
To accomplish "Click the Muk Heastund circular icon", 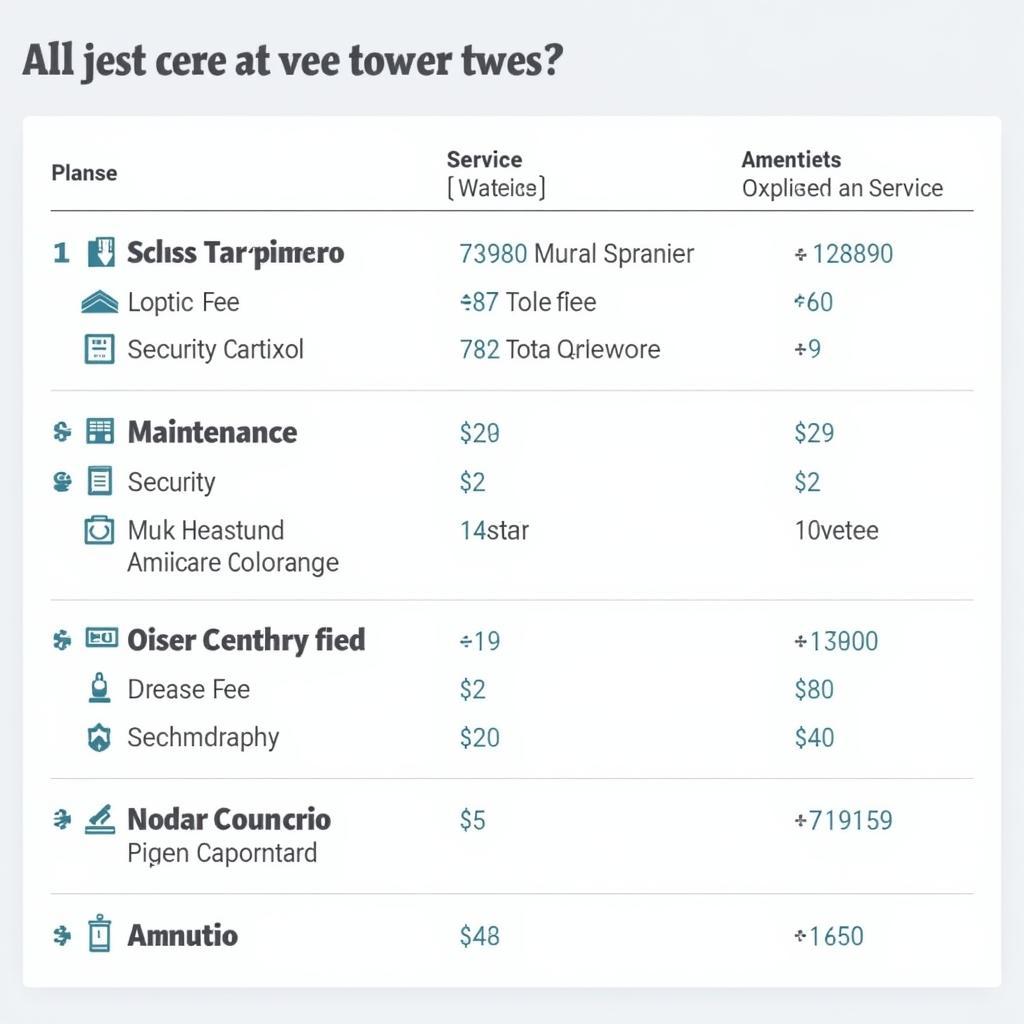I will point(99,530).
